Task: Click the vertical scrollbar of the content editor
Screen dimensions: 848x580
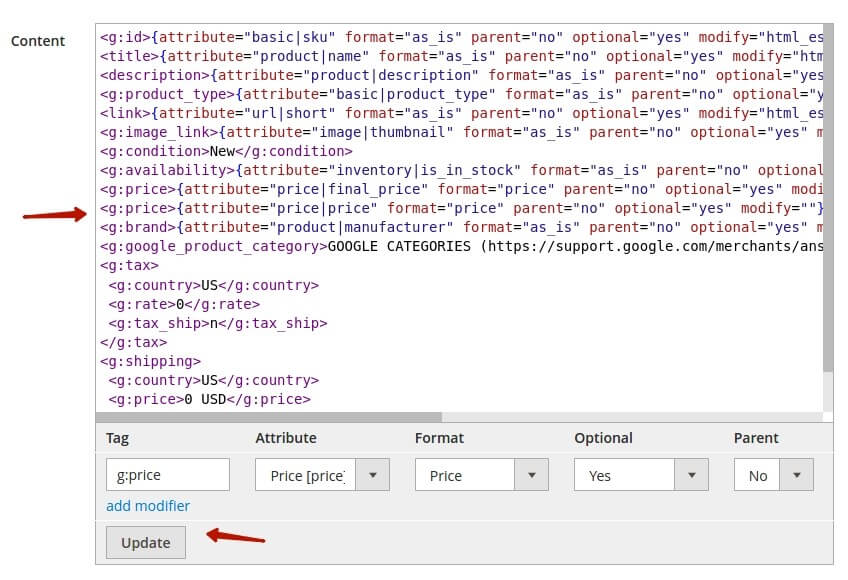Action: (827, 200)
